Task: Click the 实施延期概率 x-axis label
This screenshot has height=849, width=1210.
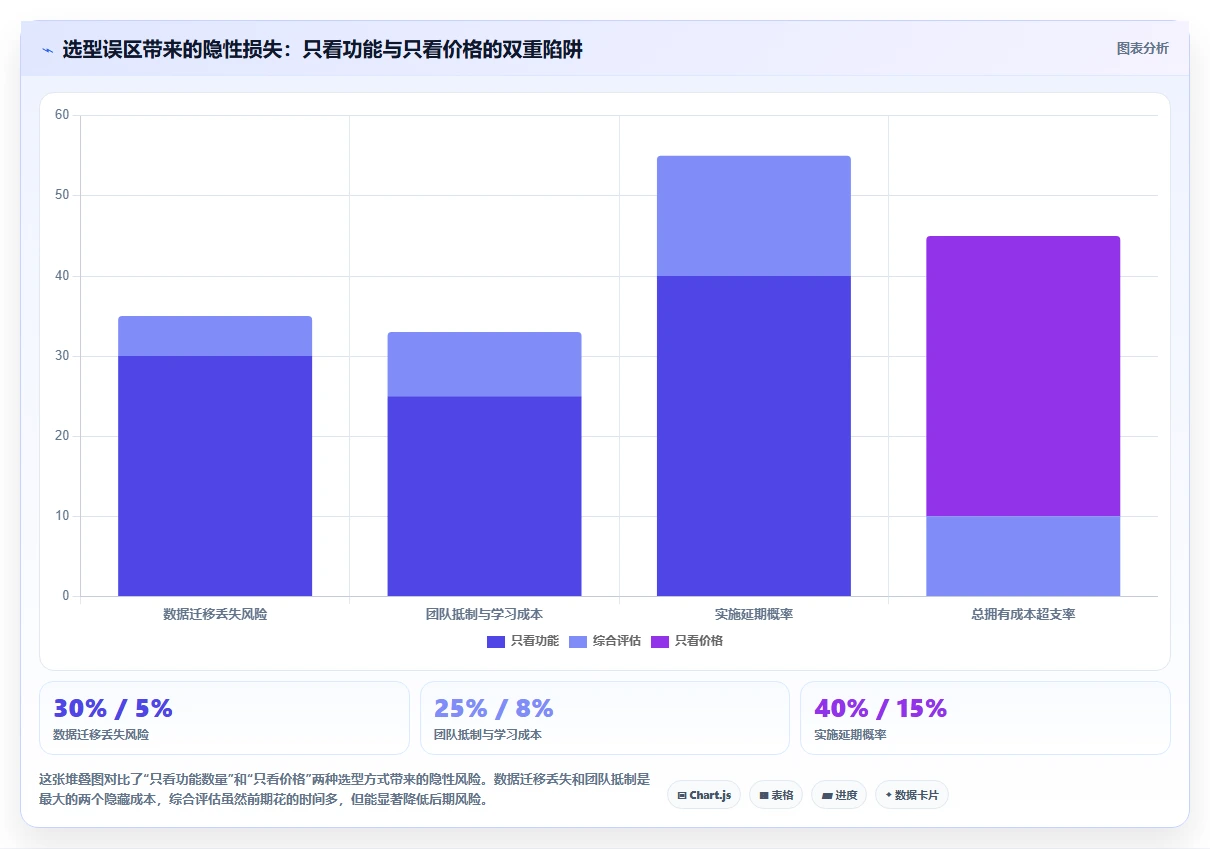Action: 754,614
